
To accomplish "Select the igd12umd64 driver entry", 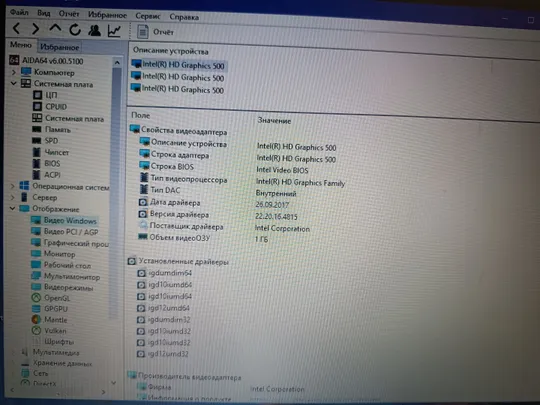I will [x=163, y=308].
